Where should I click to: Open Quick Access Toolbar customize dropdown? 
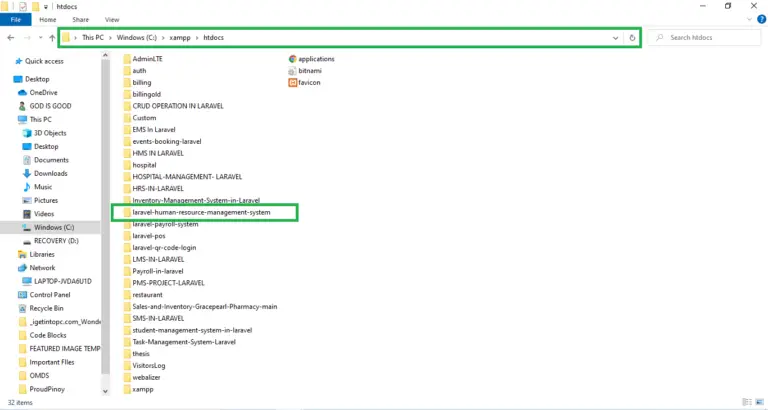pyautogui.click(x=46, y=7)
